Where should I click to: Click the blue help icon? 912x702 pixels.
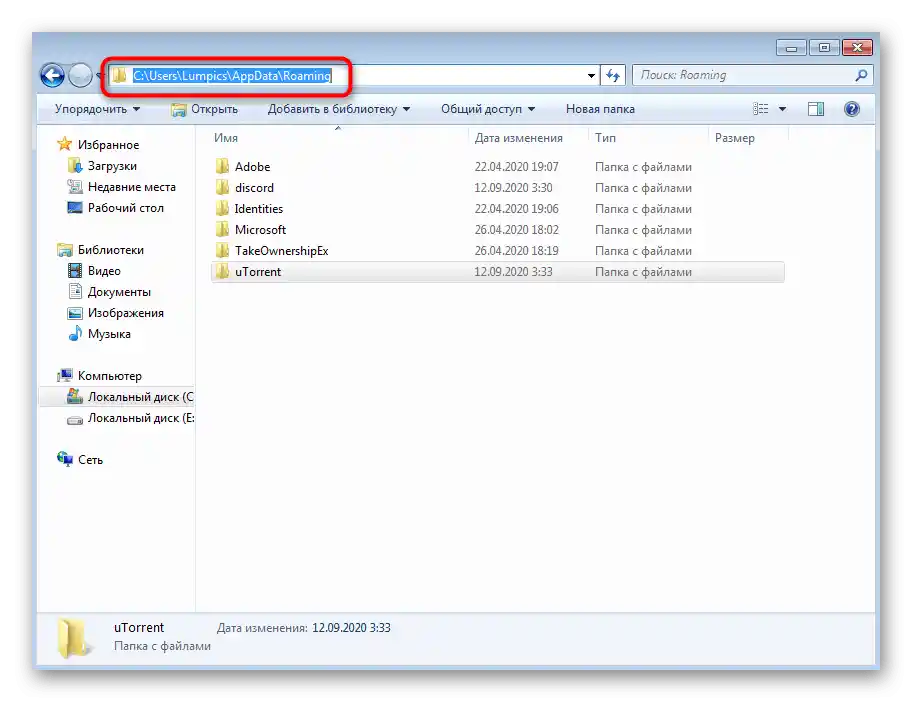point(852,109)
